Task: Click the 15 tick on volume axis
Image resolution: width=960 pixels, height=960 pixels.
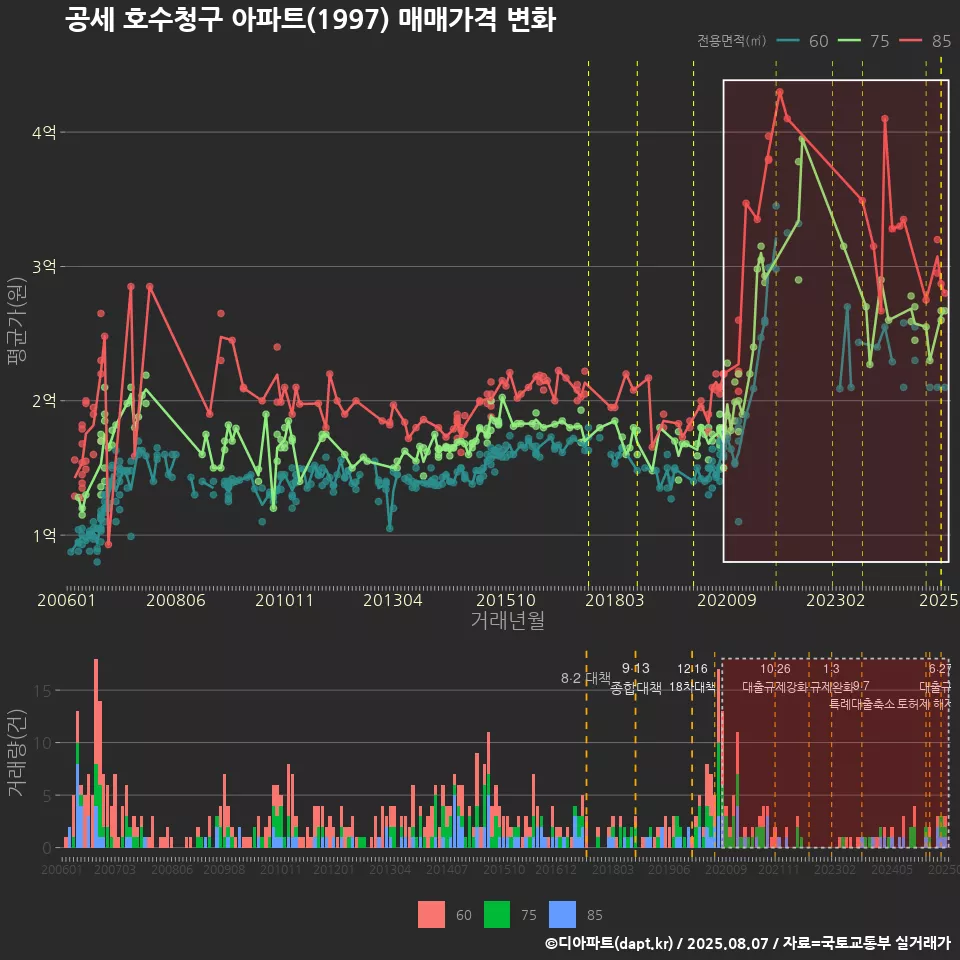Action: tap(43, 691)
